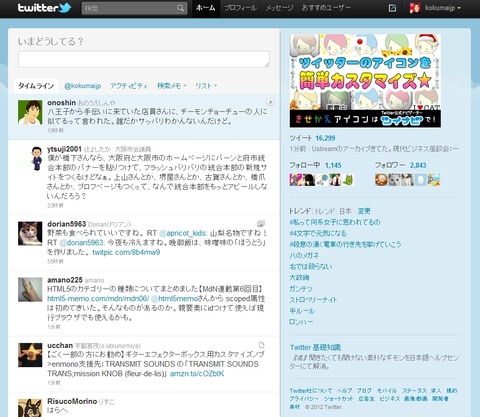Open footer link ブログ
The width and height of the screenshot is (480, 417).
coord(364,390)
